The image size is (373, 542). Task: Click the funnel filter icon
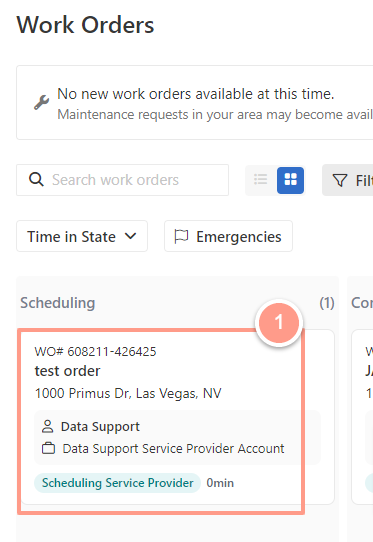pos(340,180)
